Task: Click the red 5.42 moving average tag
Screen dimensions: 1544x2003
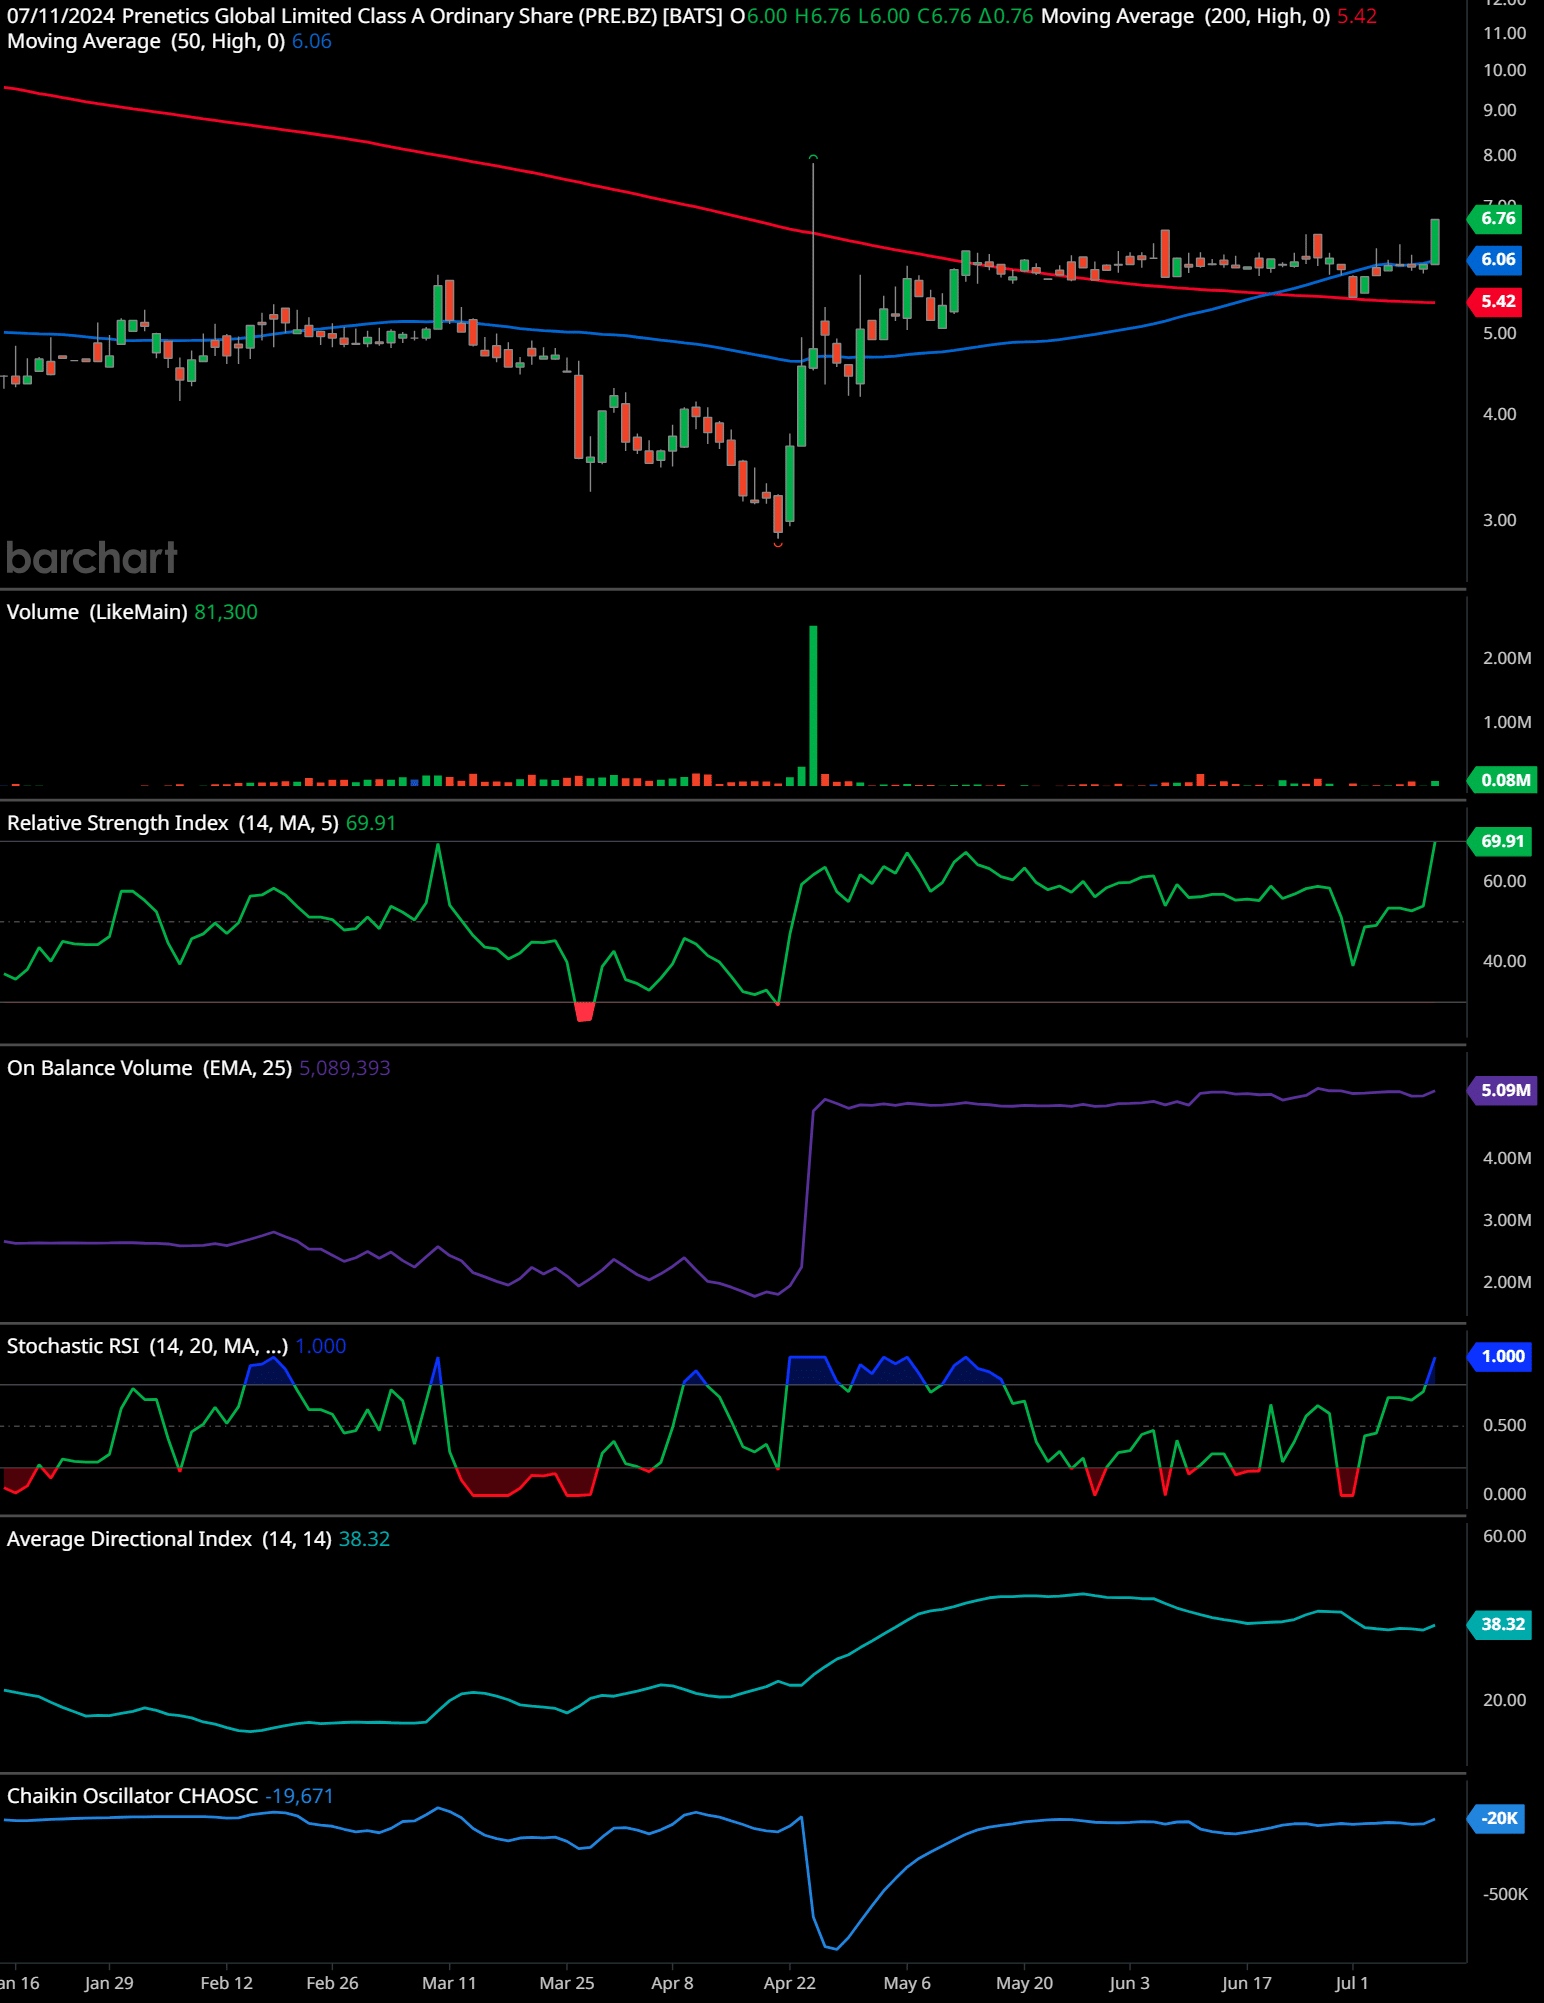Action: coord(1497,301)
